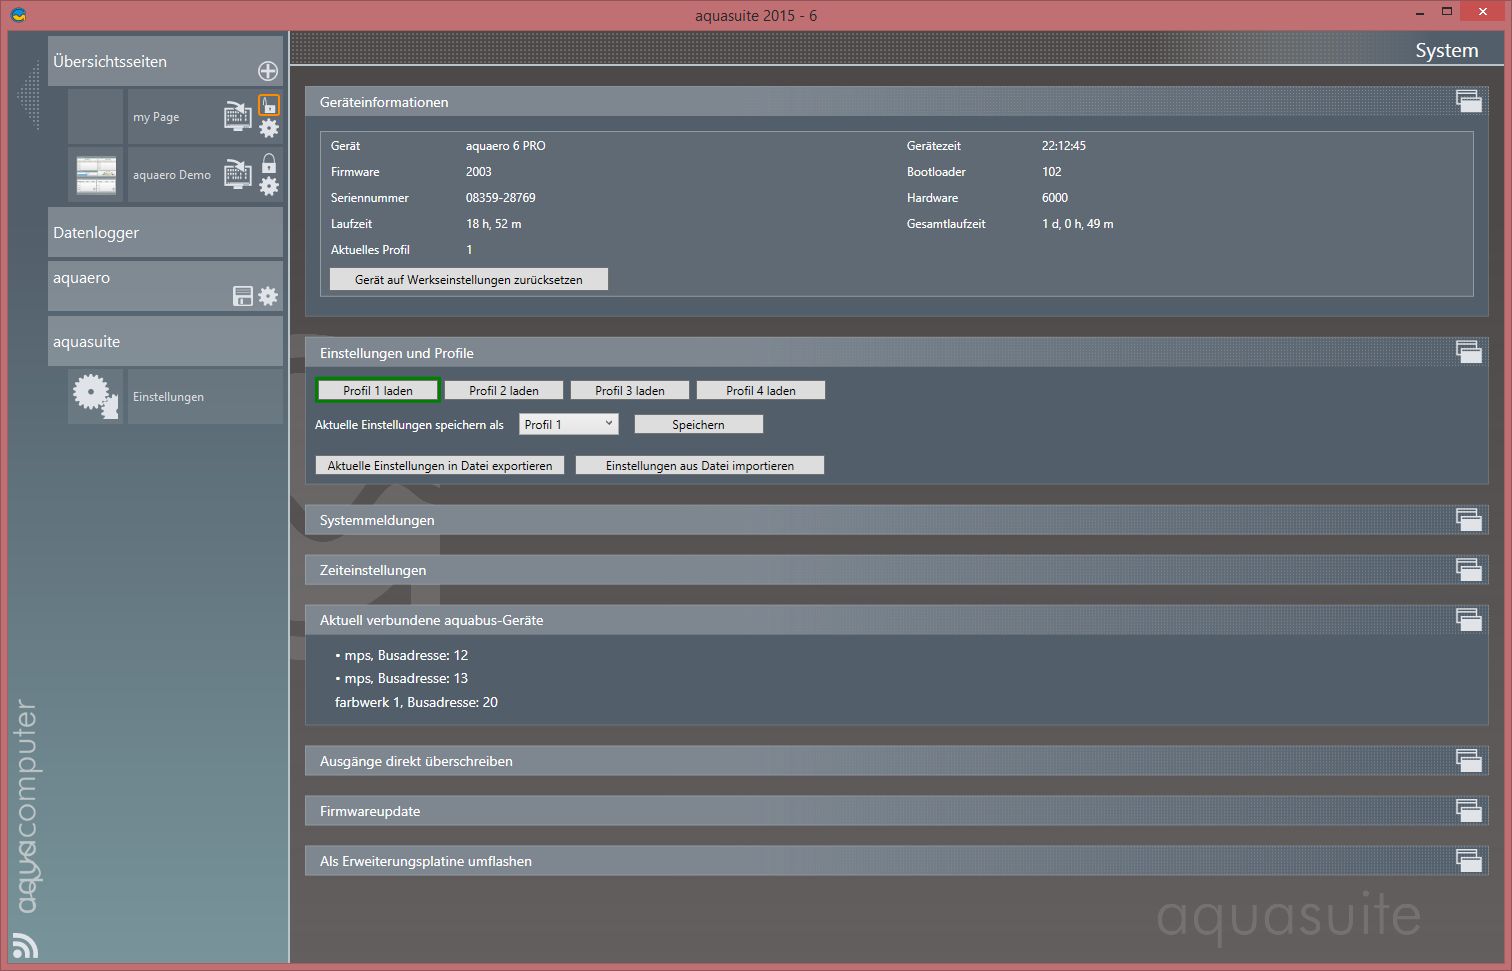This screenshot has width=1512, height=971.
Task: Click the floppy disk save icon on aquaero
Action: tap(242, 296)
